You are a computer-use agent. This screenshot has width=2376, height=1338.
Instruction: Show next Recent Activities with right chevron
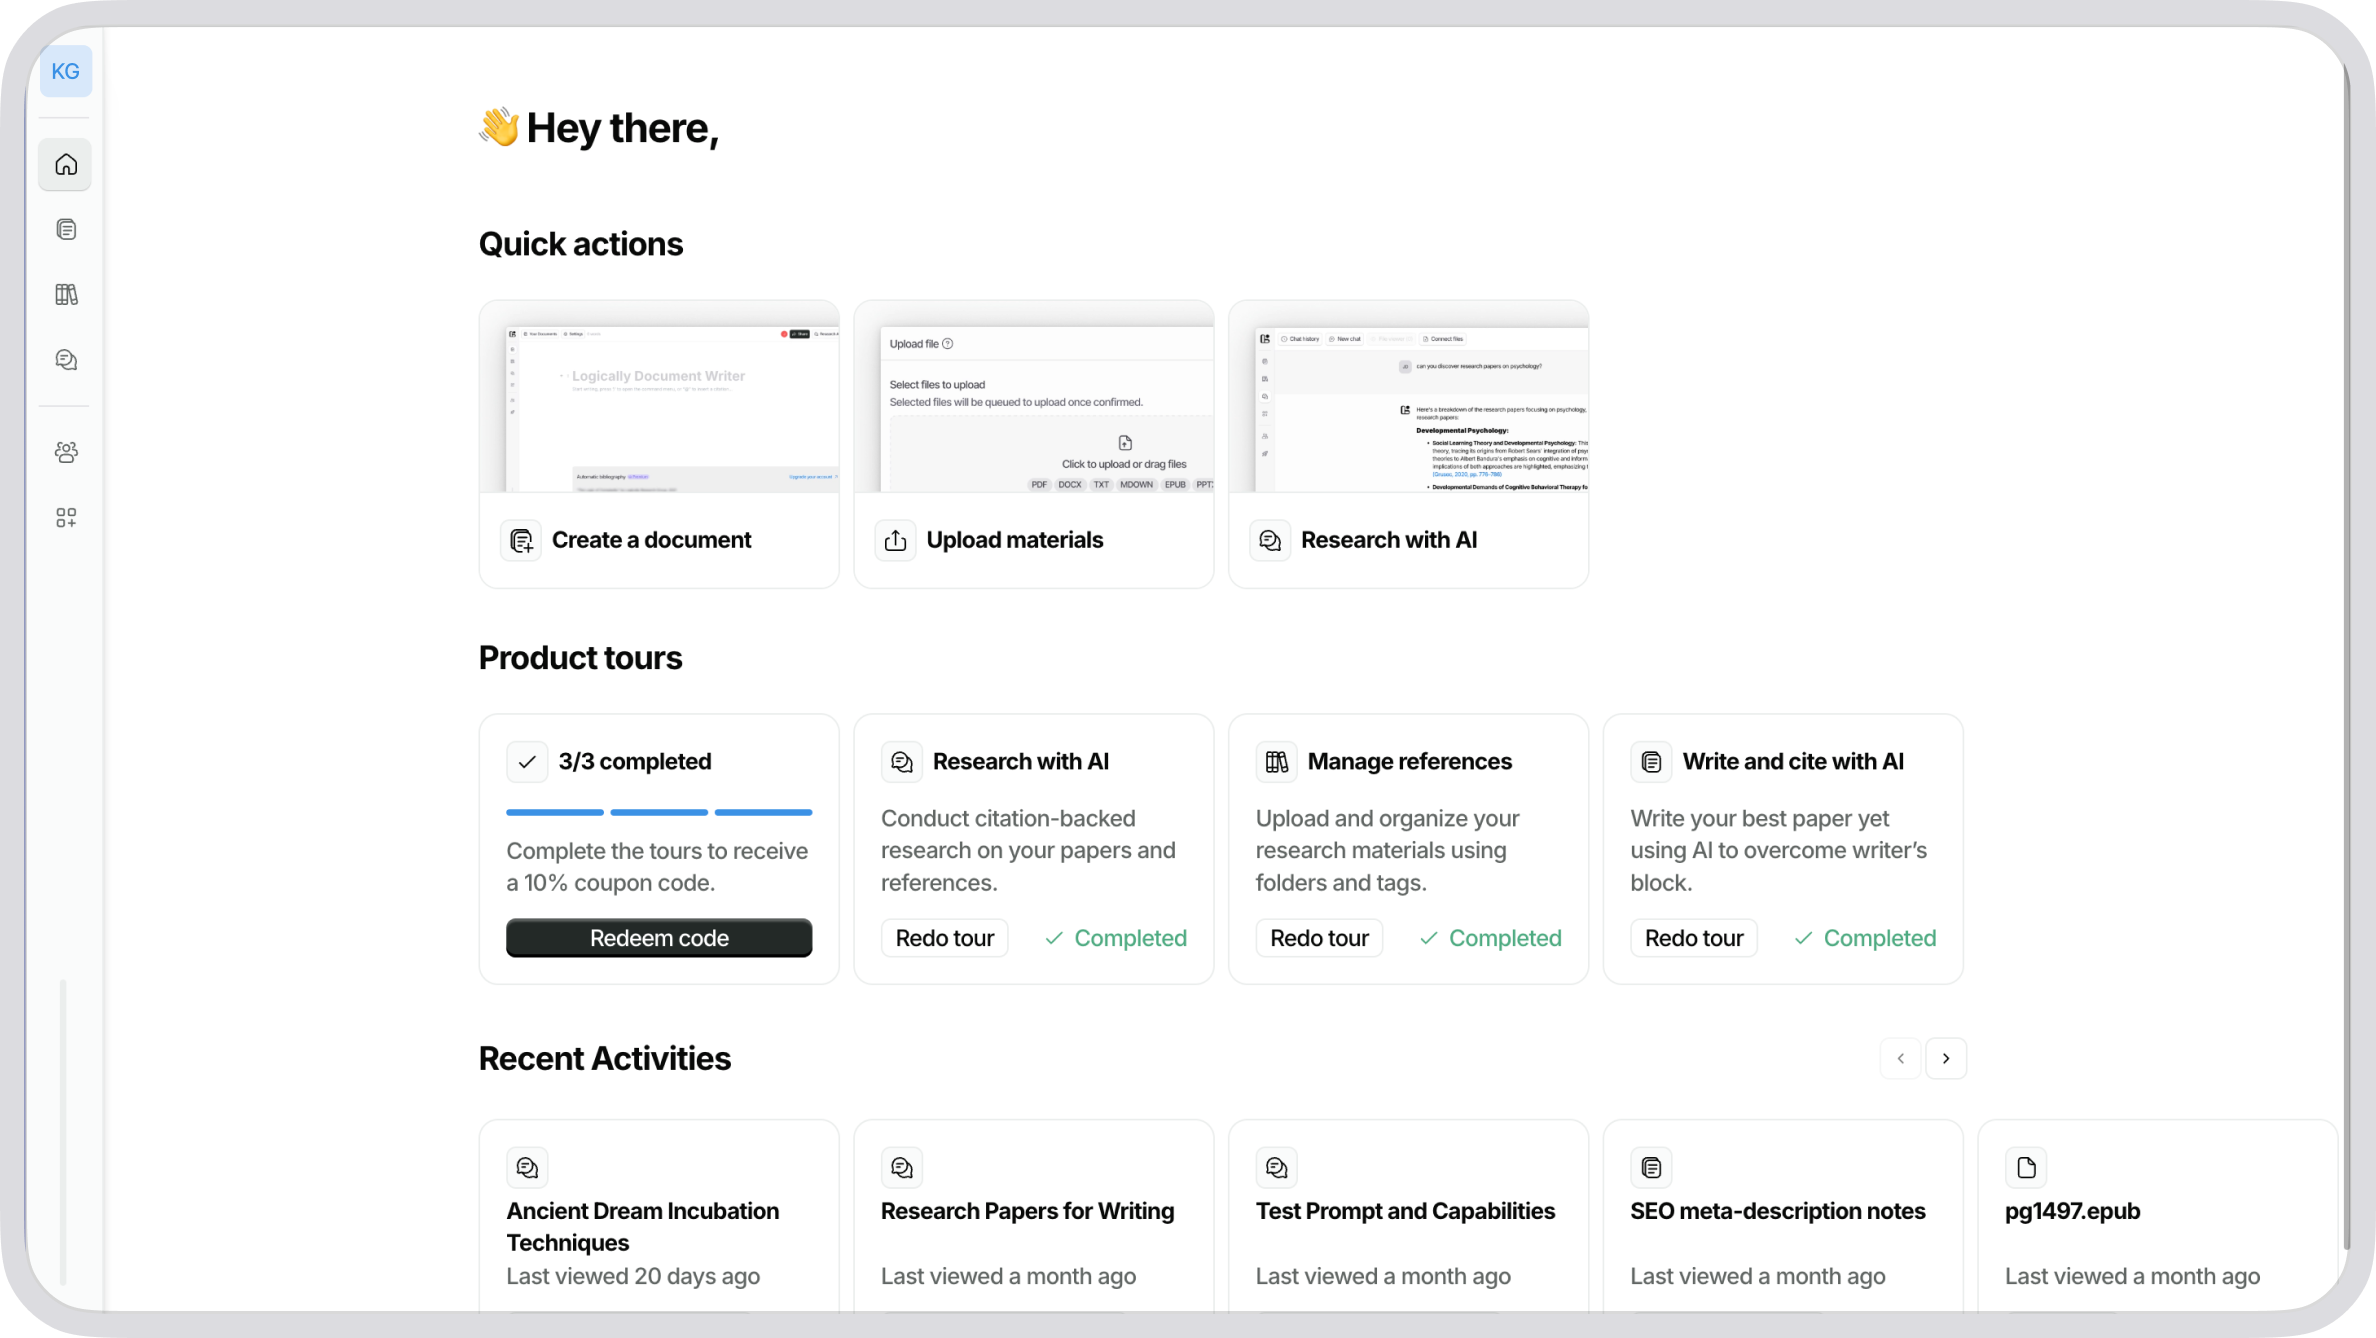(x=1946, y=1058)
